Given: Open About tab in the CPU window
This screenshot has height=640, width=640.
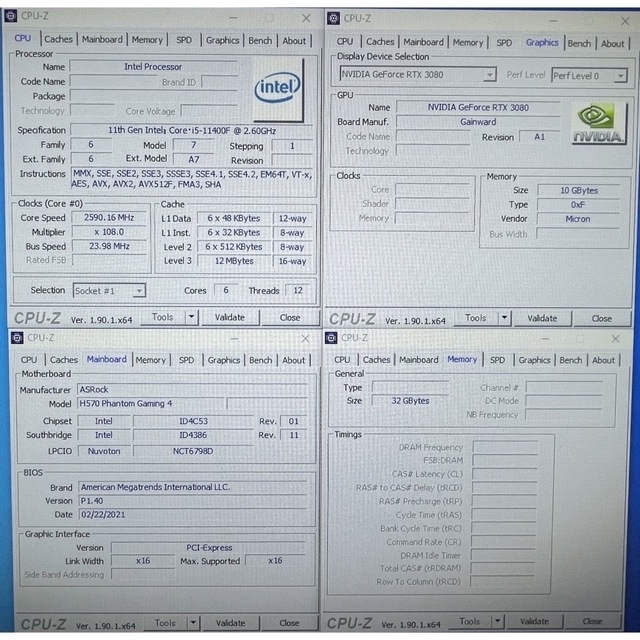Looking at the screenshot, I should click(x=294, y=41).
